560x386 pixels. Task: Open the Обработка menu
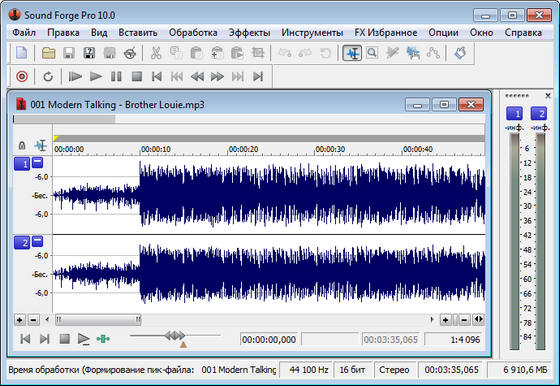pos(193,32)
